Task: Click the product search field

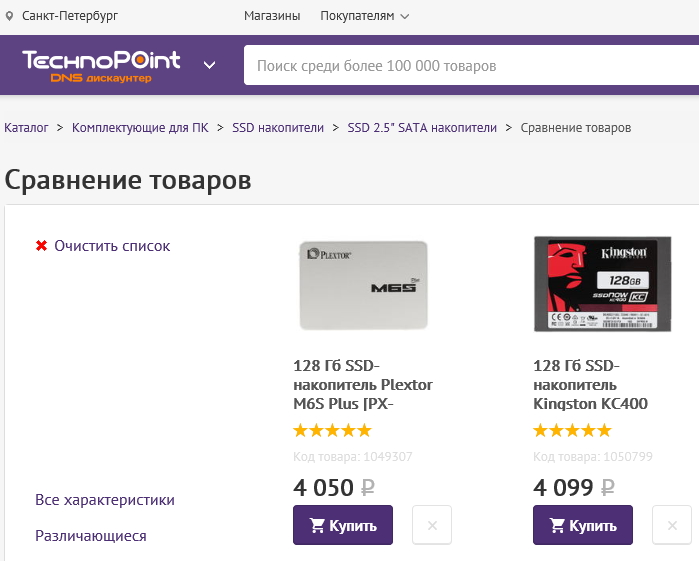Action: (x=470, y=66)
